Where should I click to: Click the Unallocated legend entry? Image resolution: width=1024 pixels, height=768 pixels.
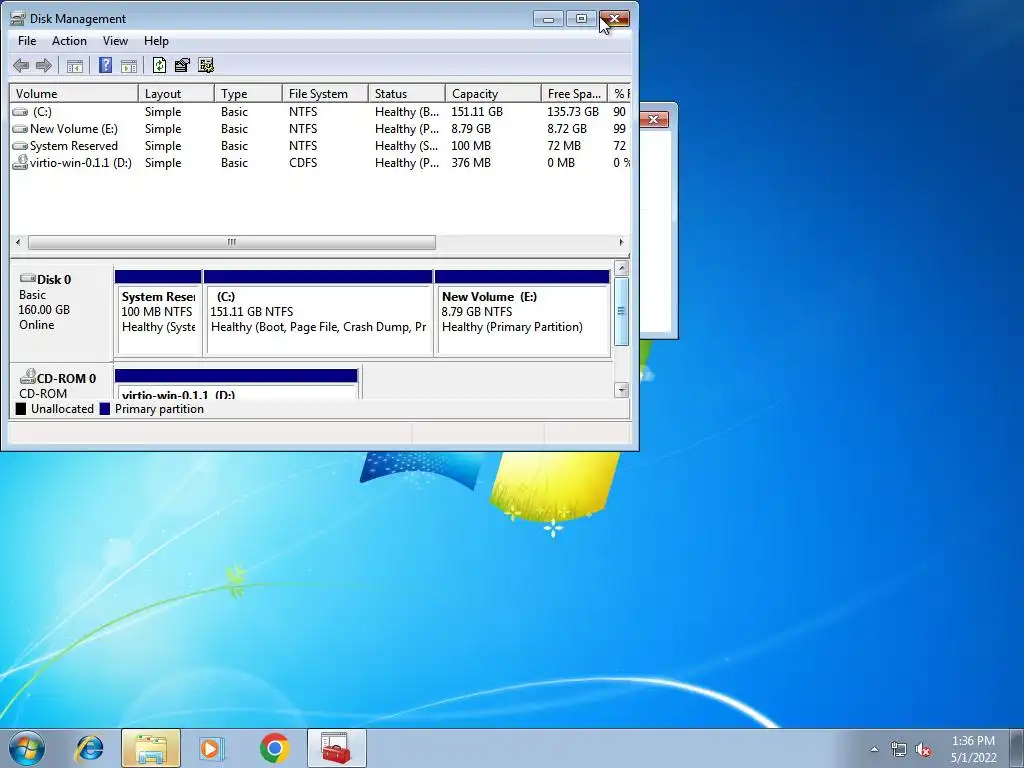coord(55,409)
